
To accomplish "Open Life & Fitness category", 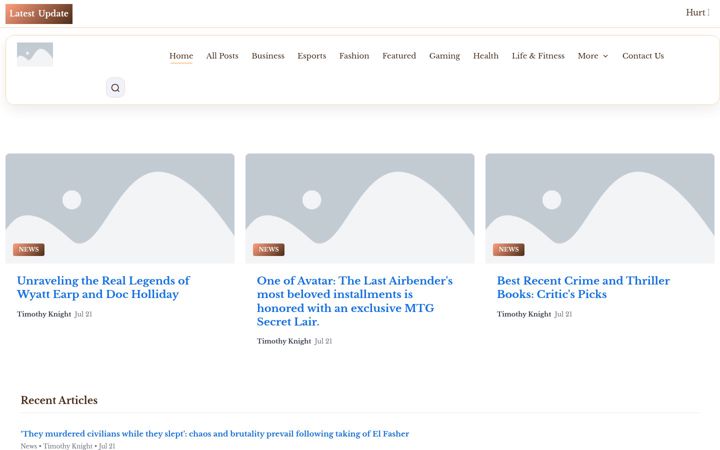I will pos(538,56).
